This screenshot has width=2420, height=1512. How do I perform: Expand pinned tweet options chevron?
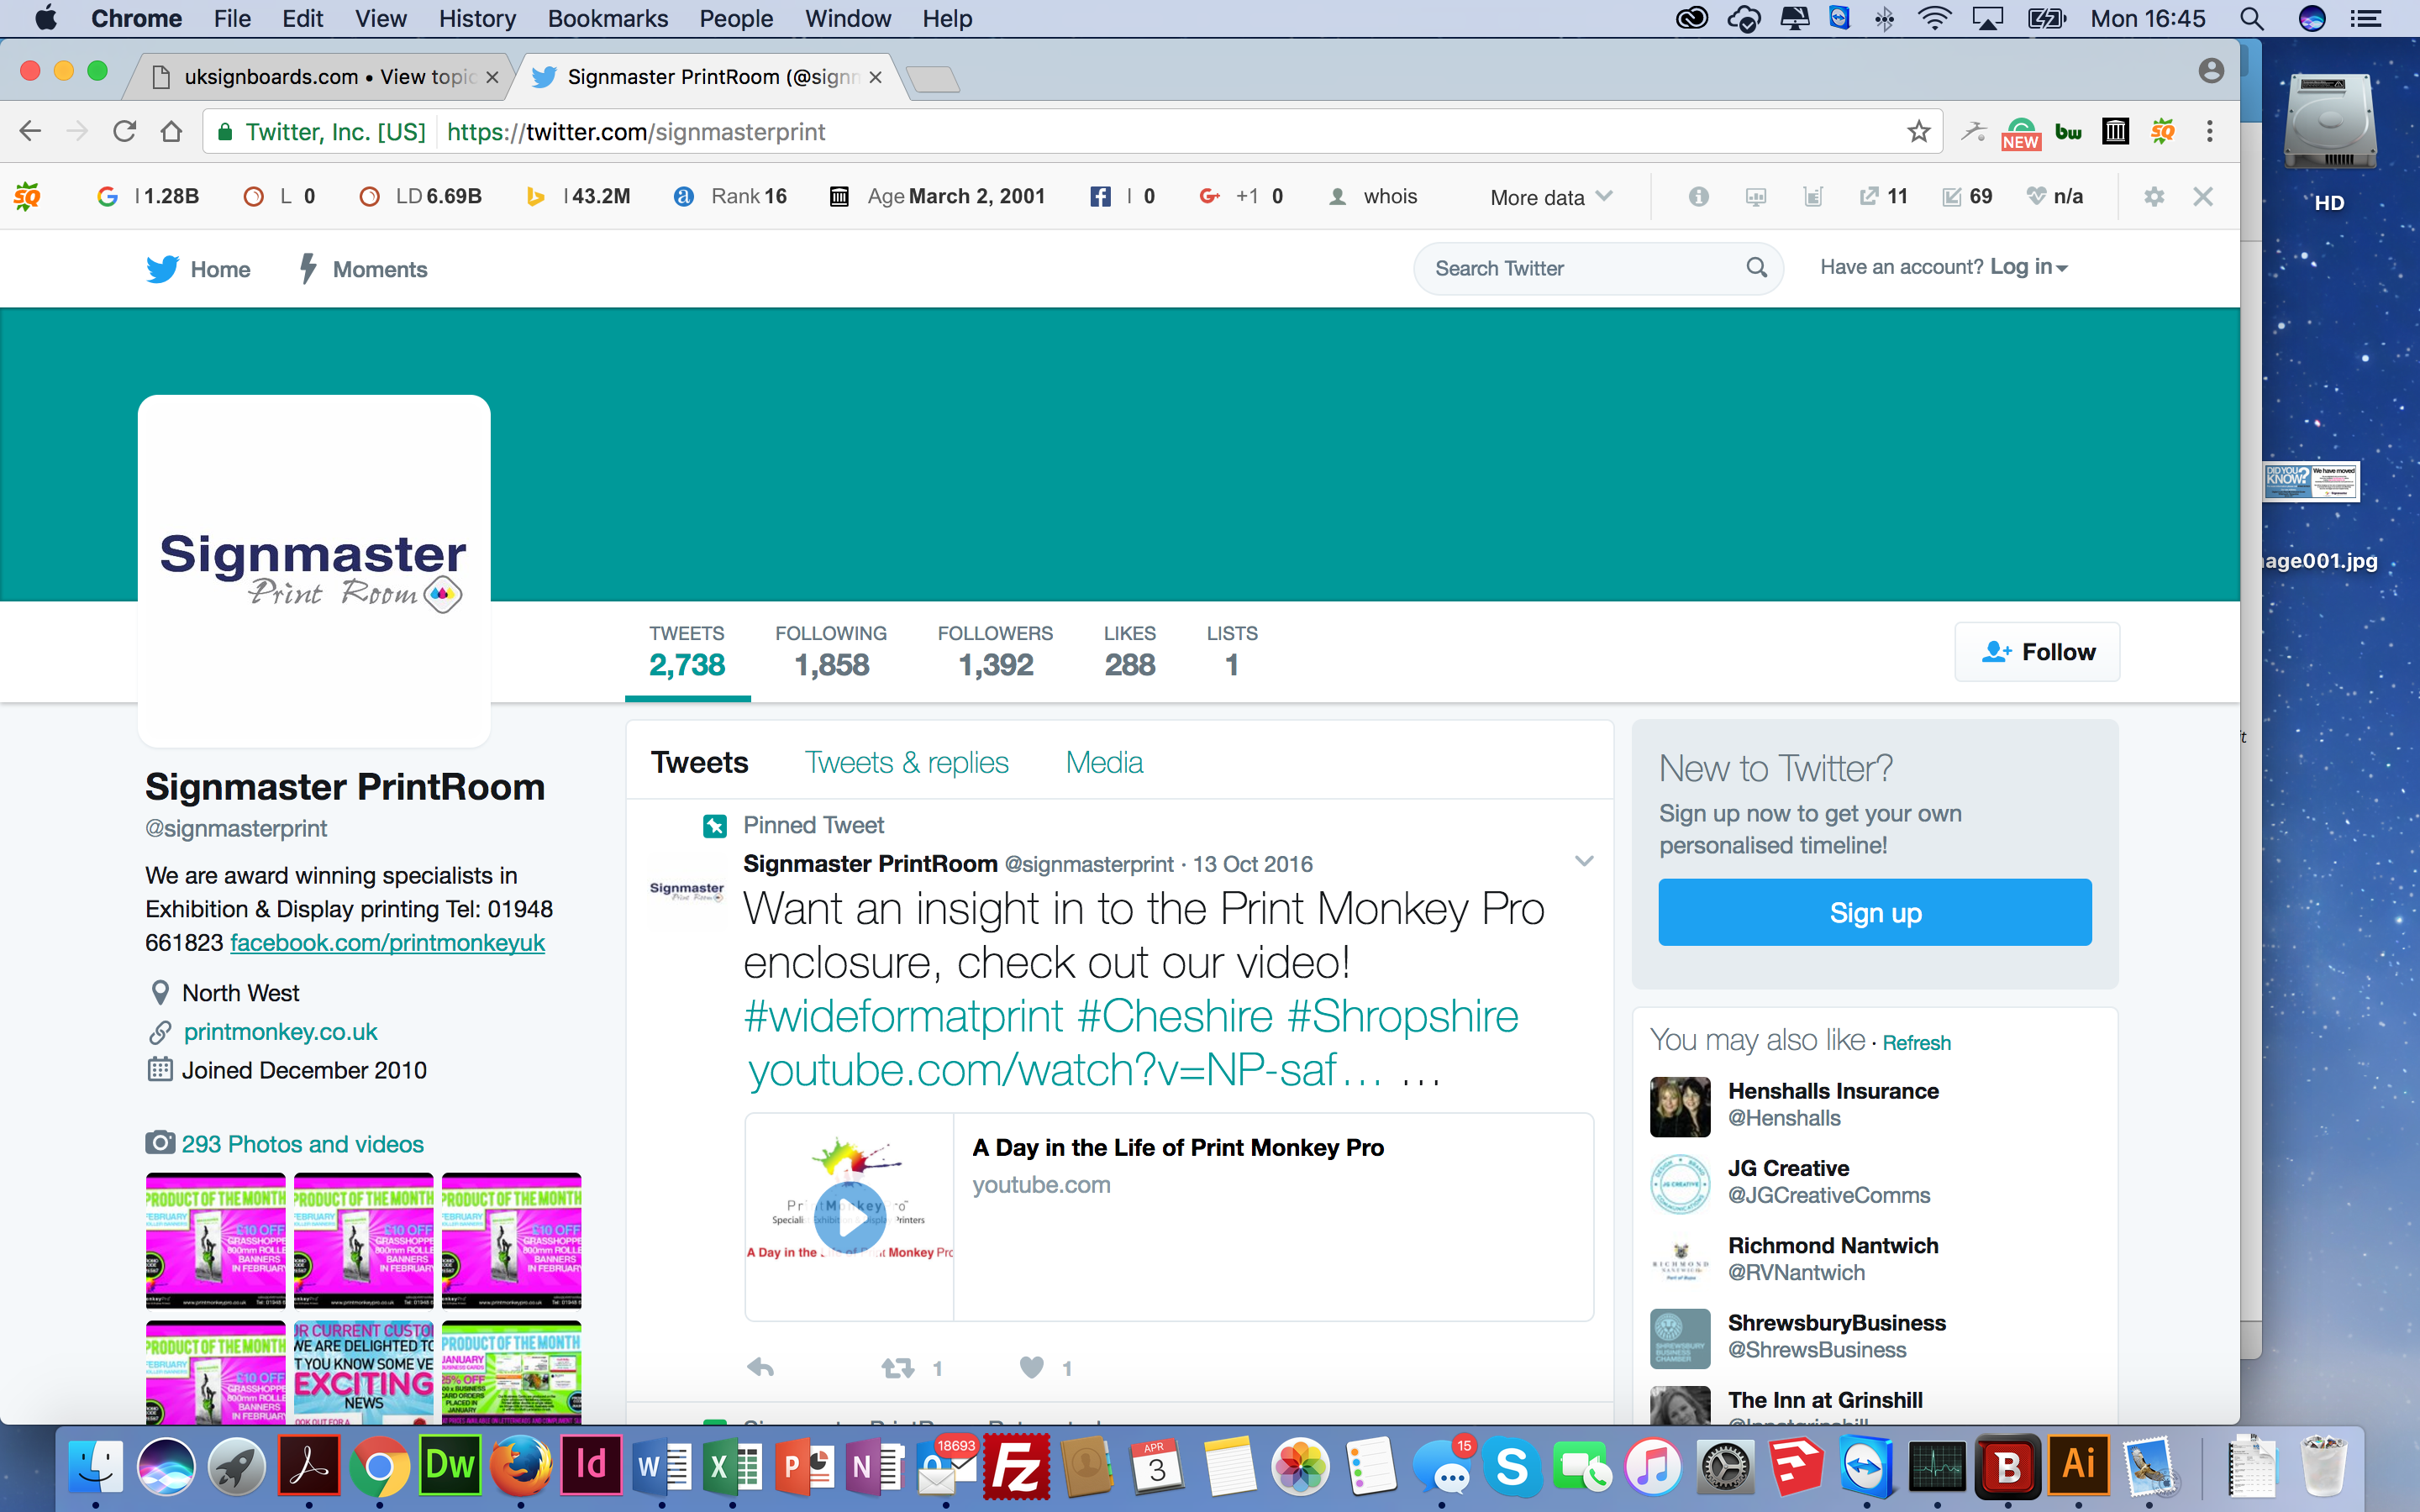point(1584,861)
